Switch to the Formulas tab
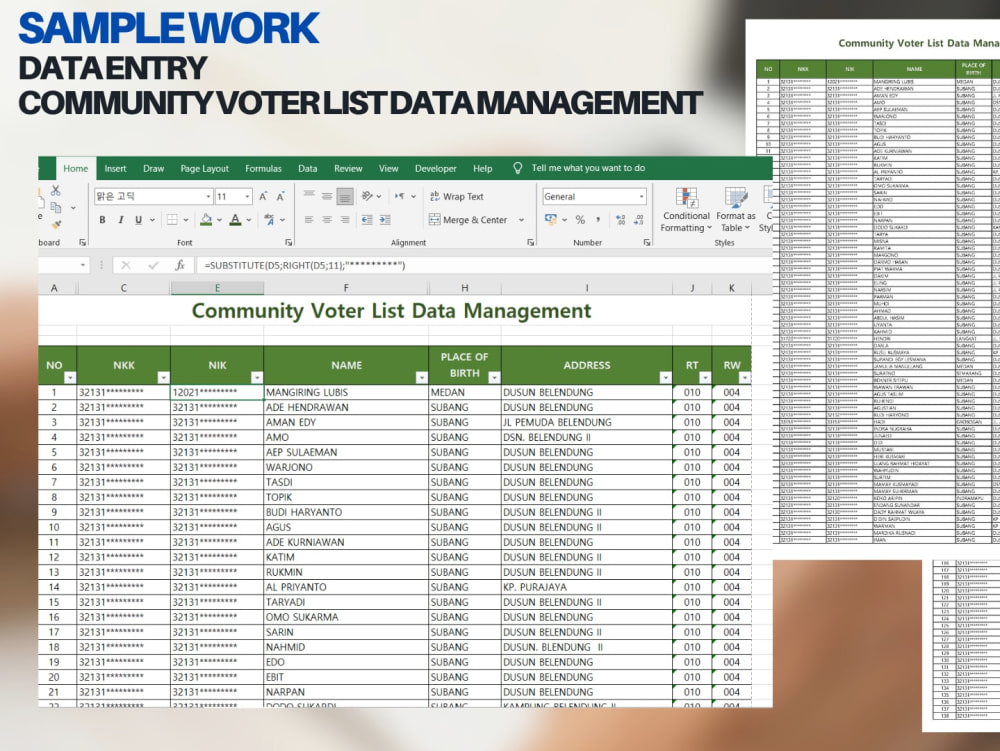 [263, 168]
